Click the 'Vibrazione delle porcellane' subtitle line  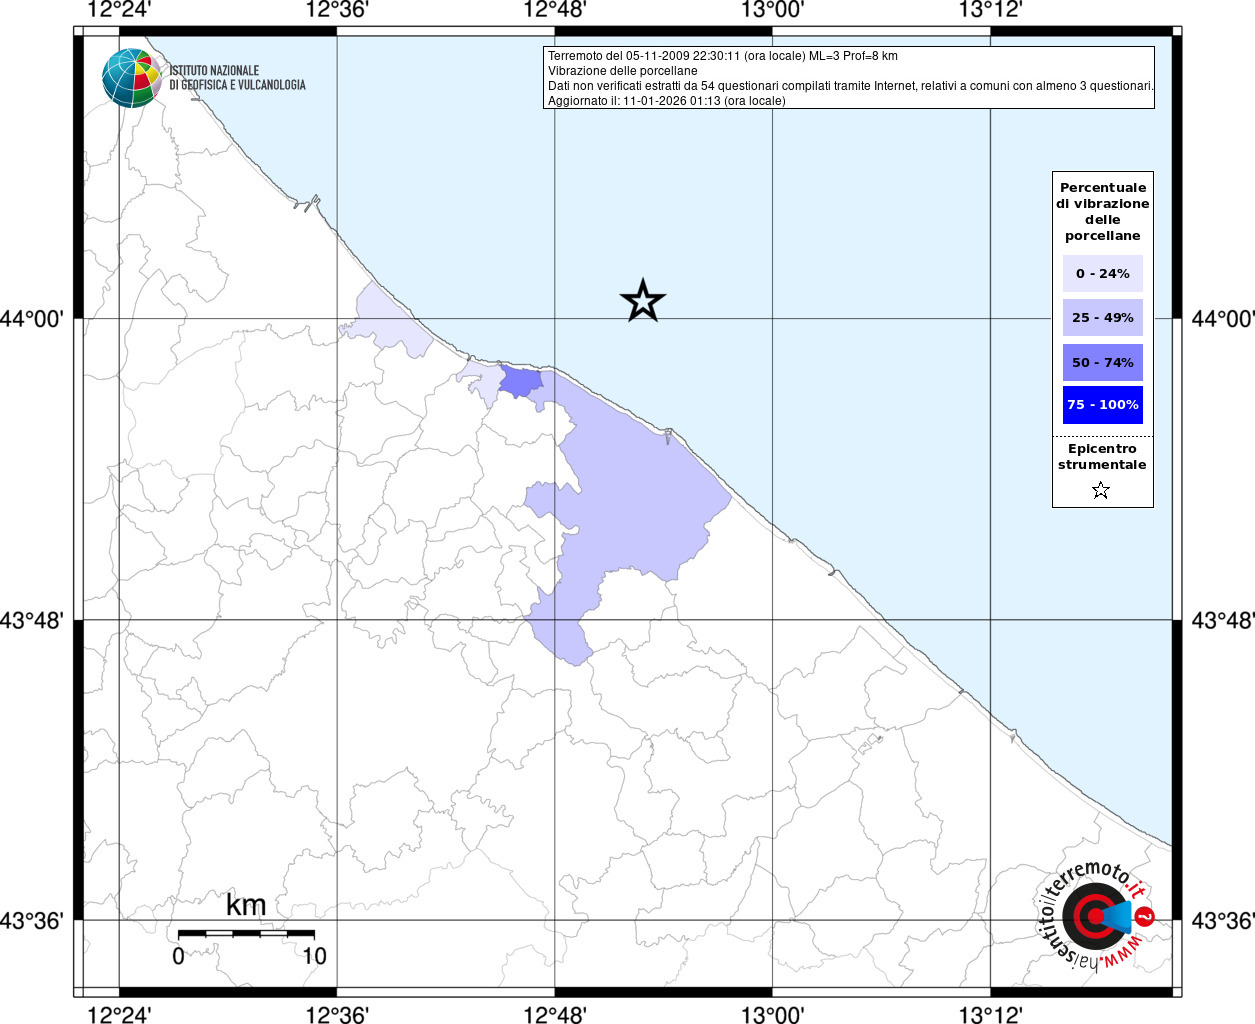pyautogui.click(x=623, y=71)
